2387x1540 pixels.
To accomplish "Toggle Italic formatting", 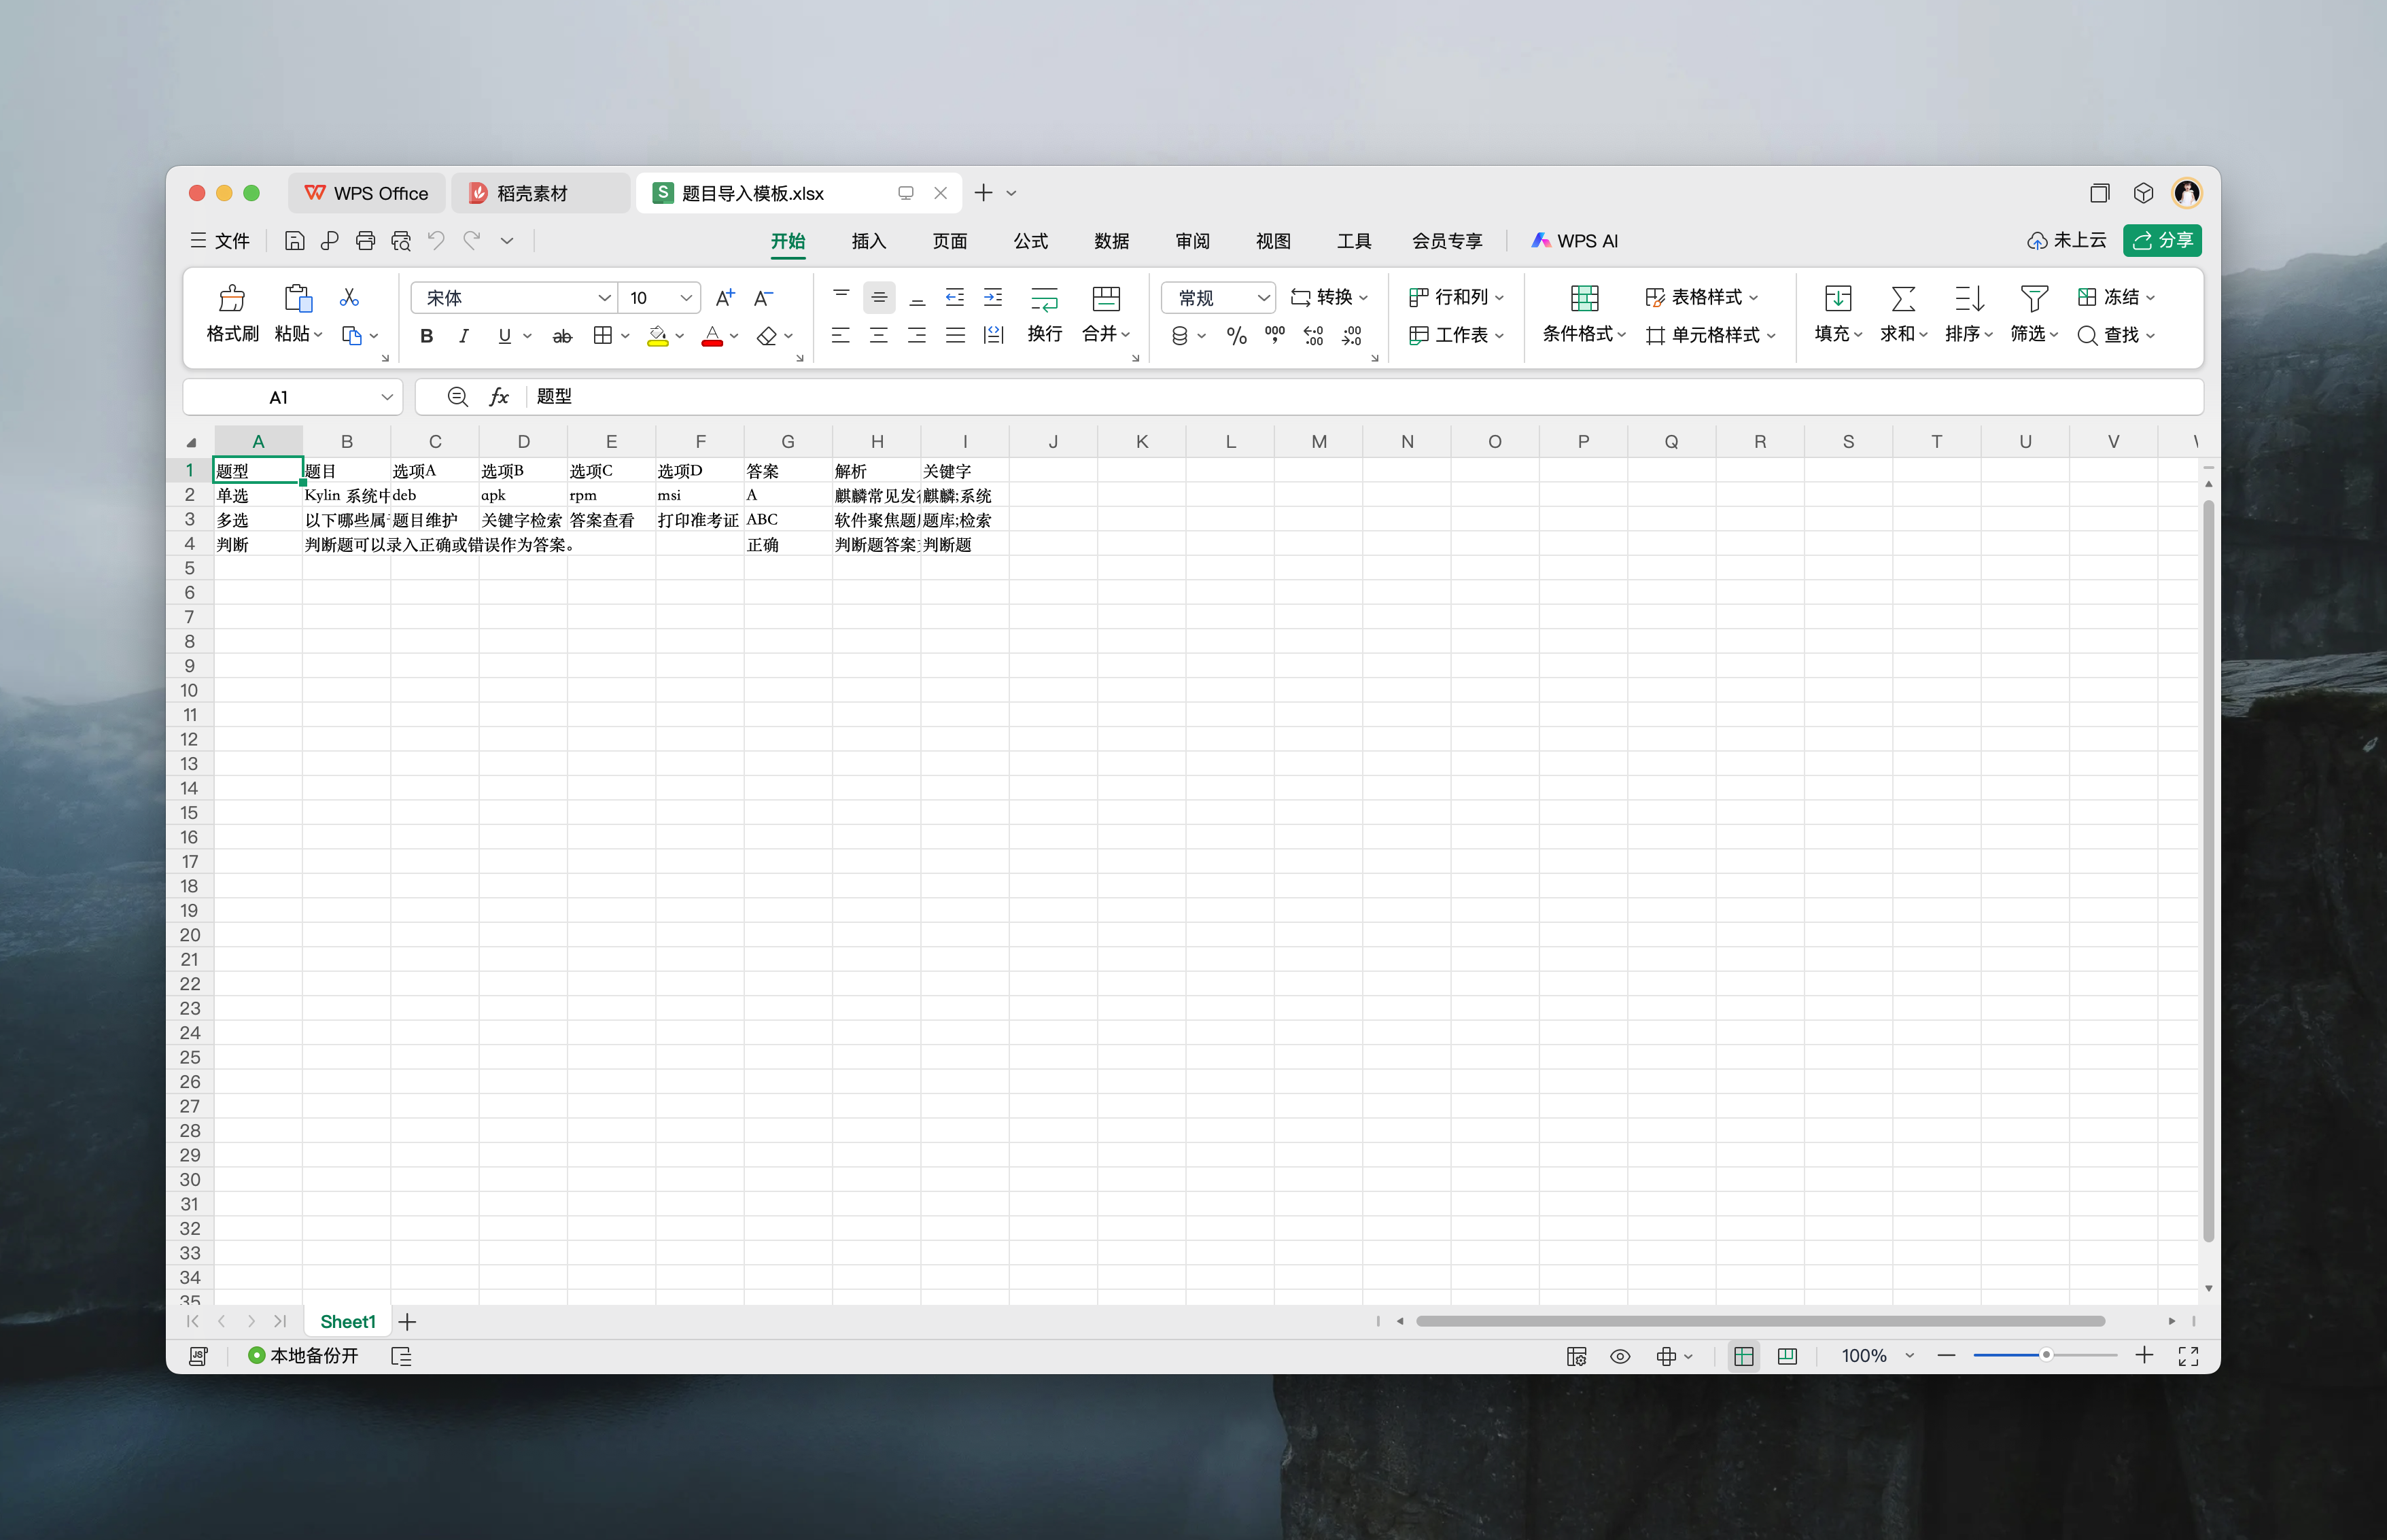I will (x=464, y=336).
